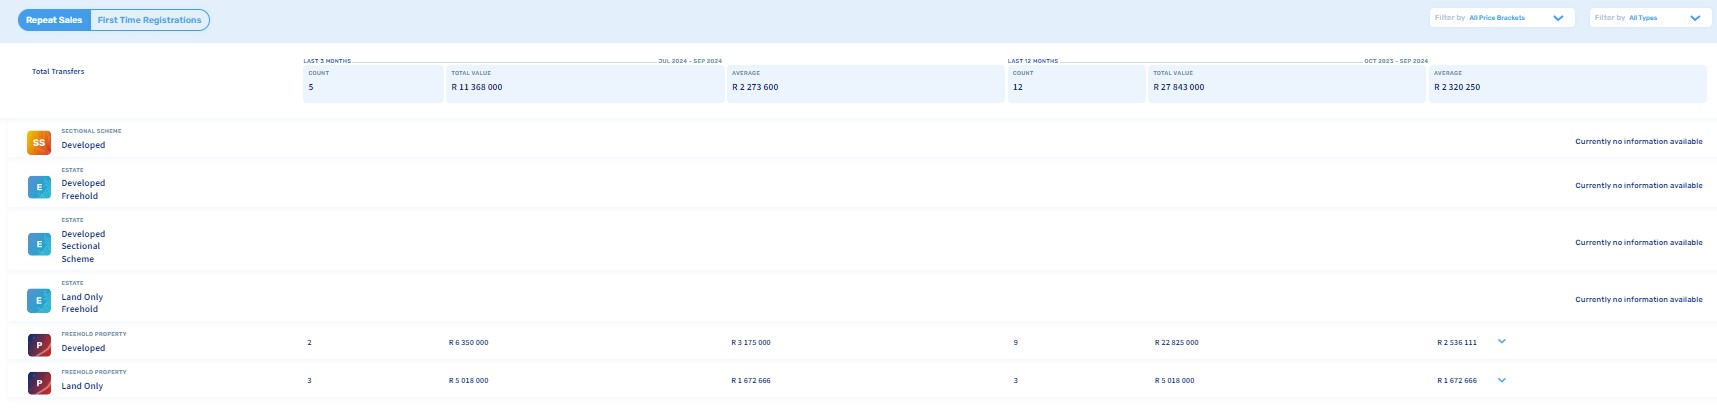
Task: Click Sectional Scheme Developed row label
Action: coord(83,145)
